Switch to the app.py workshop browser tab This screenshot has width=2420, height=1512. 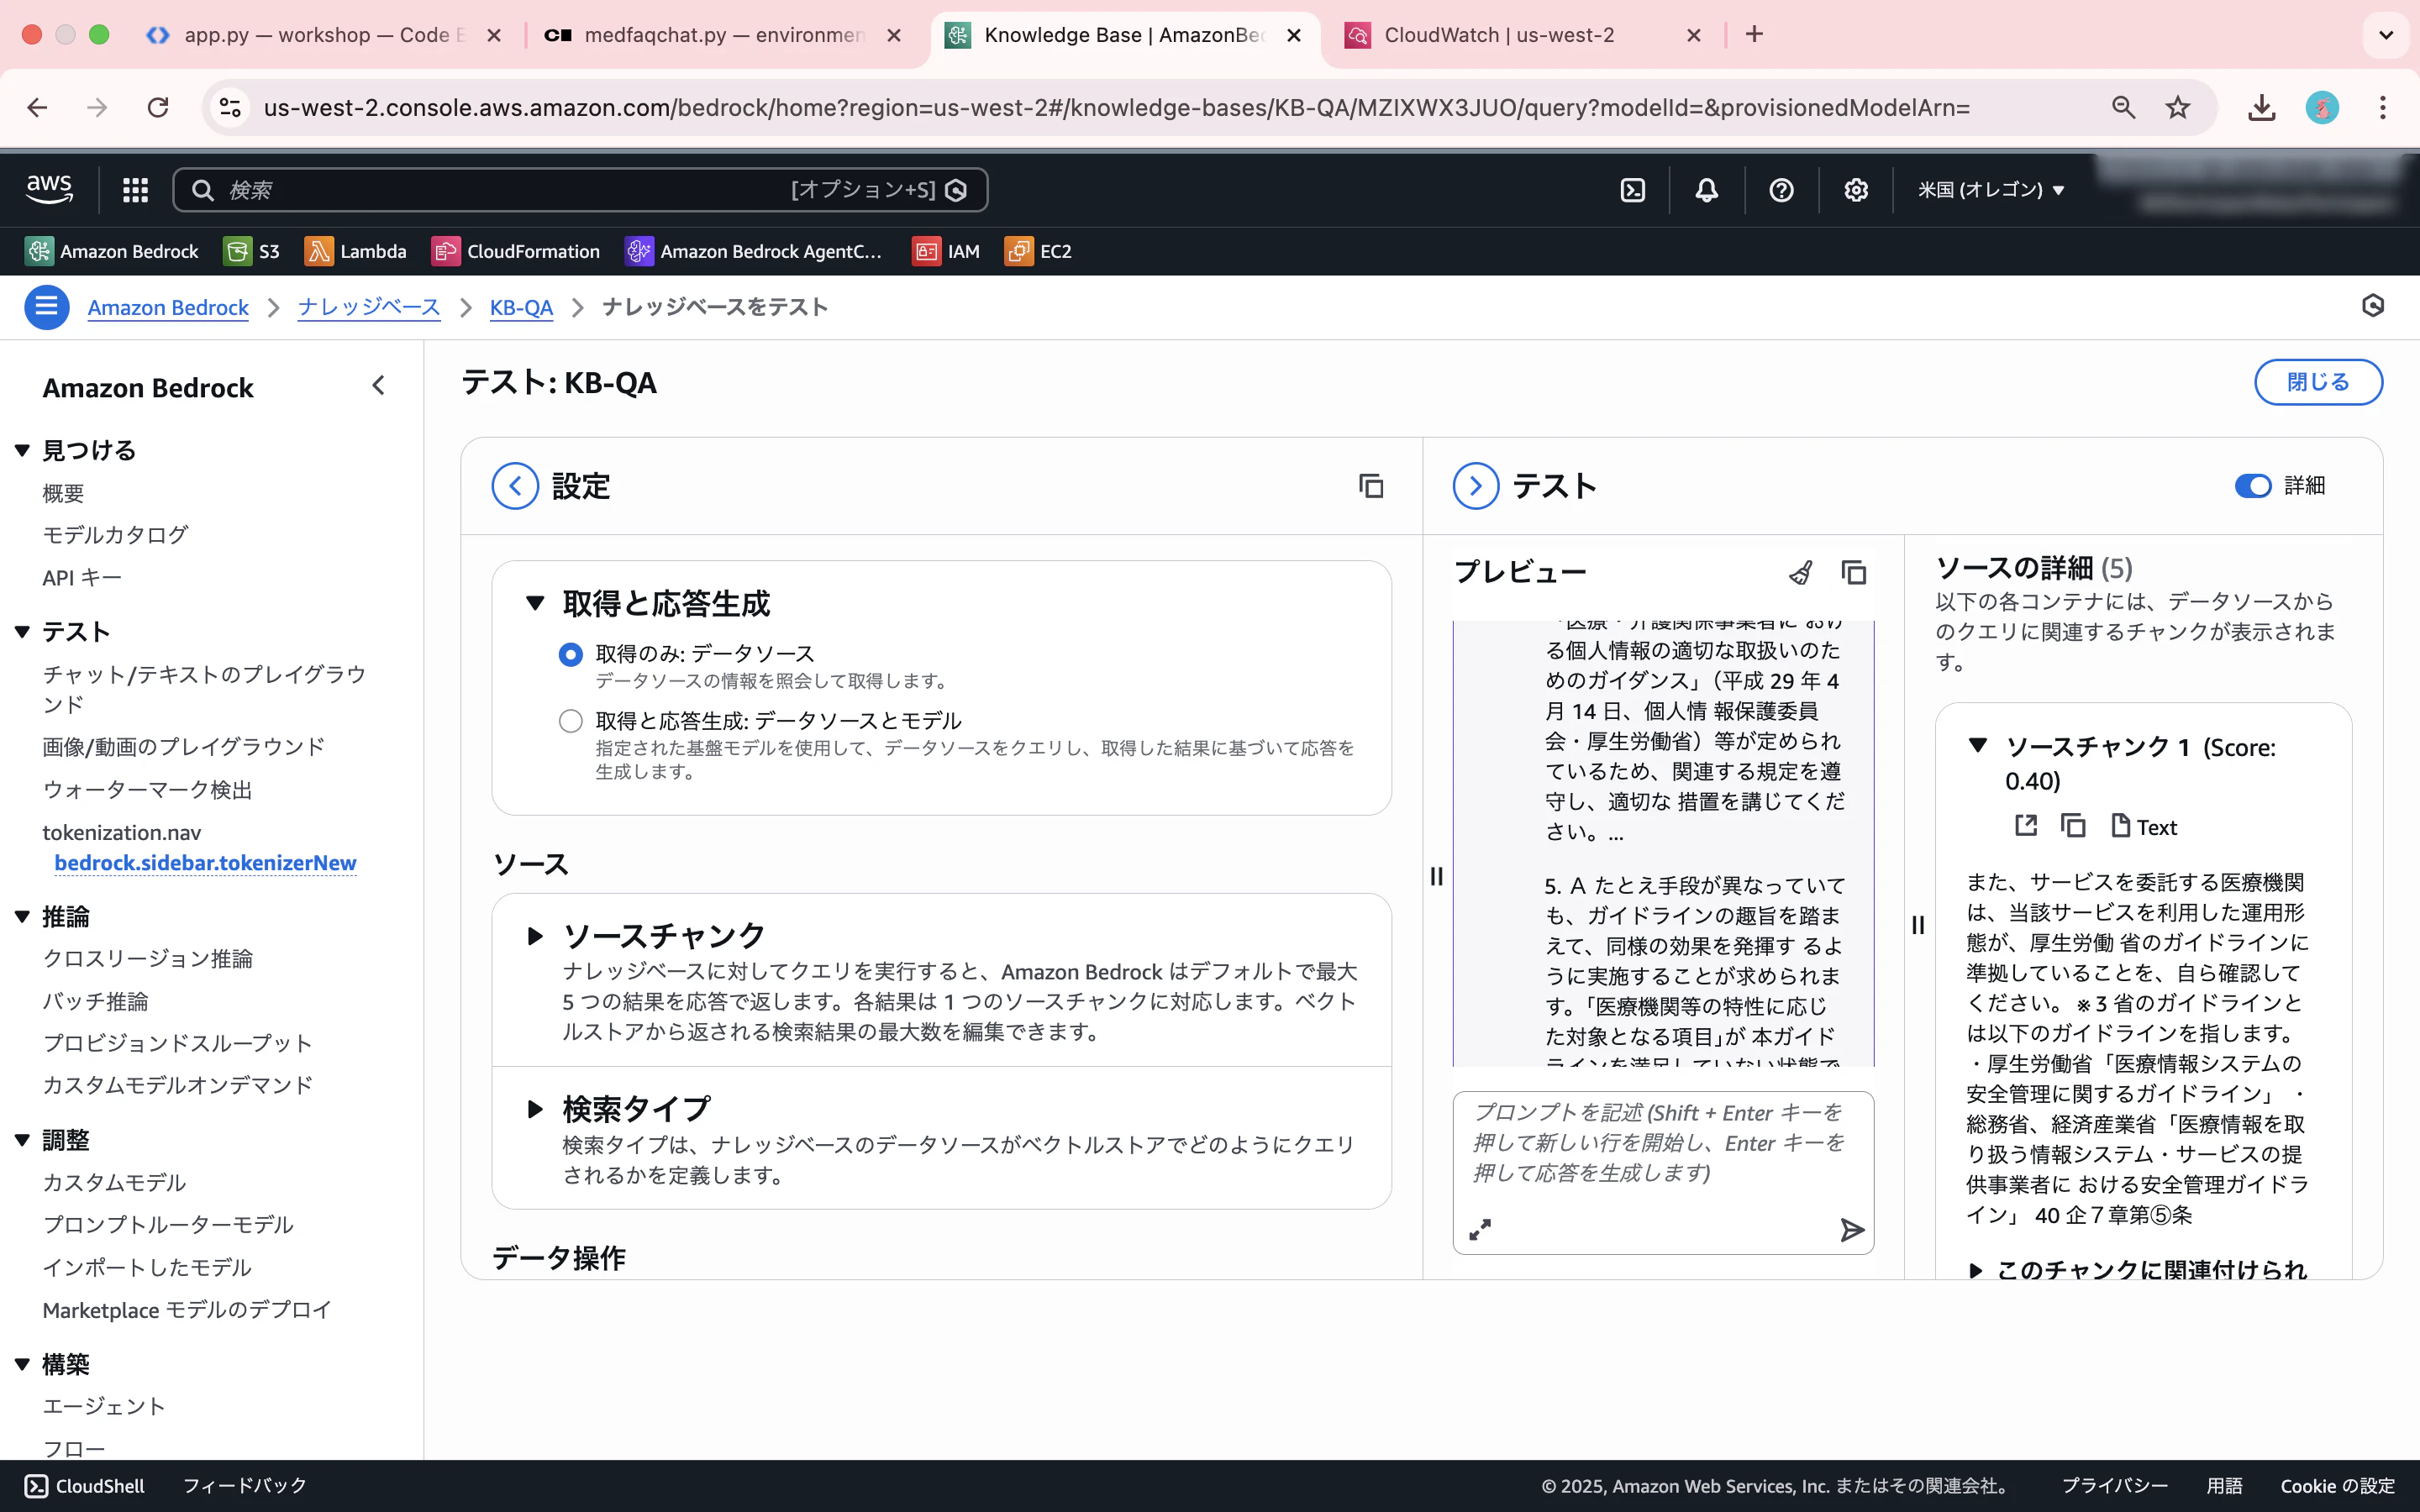324,35
